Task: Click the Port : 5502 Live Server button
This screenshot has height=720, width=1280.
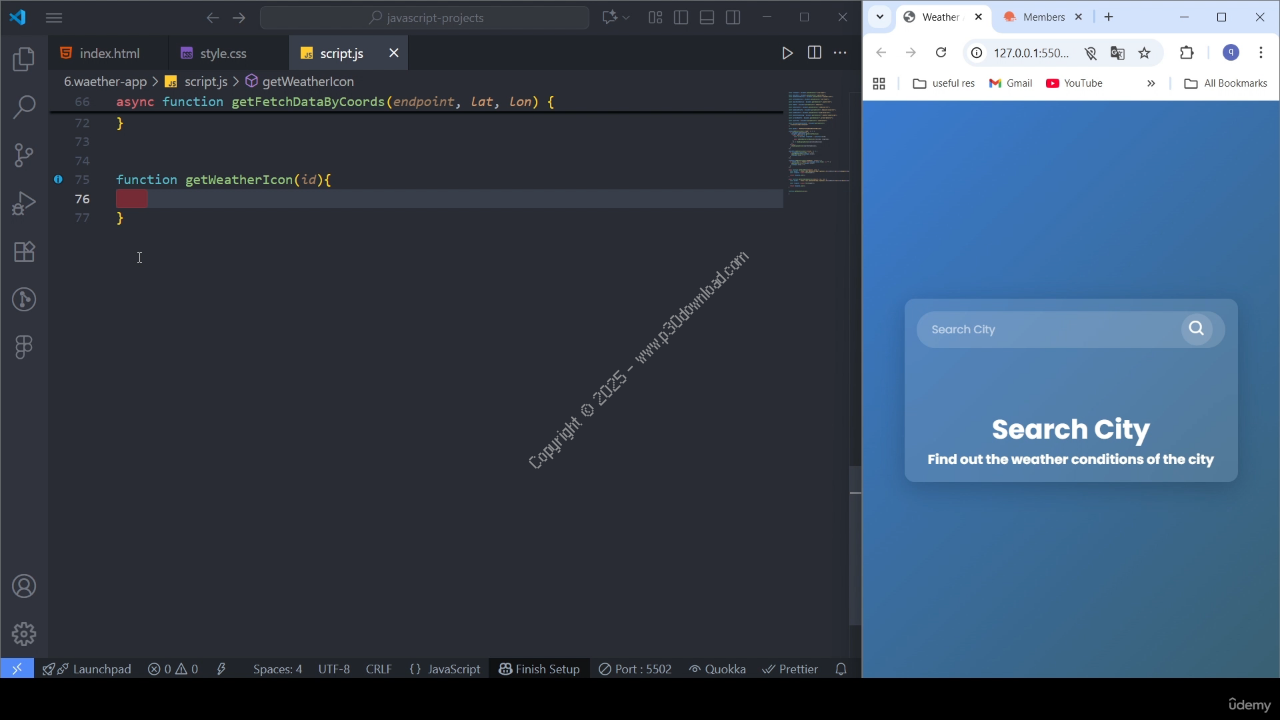Action: (635, 669)
